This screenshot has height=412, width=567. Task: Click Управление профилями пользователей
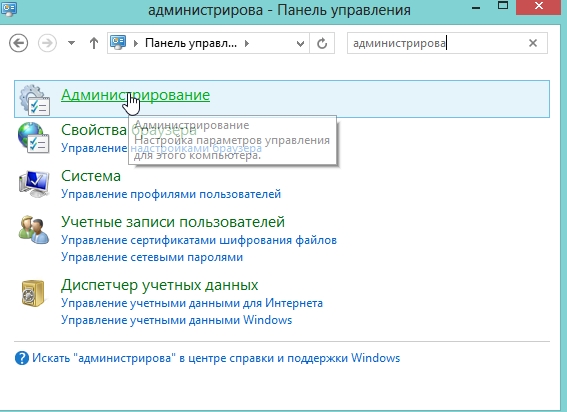click(171, 194)
